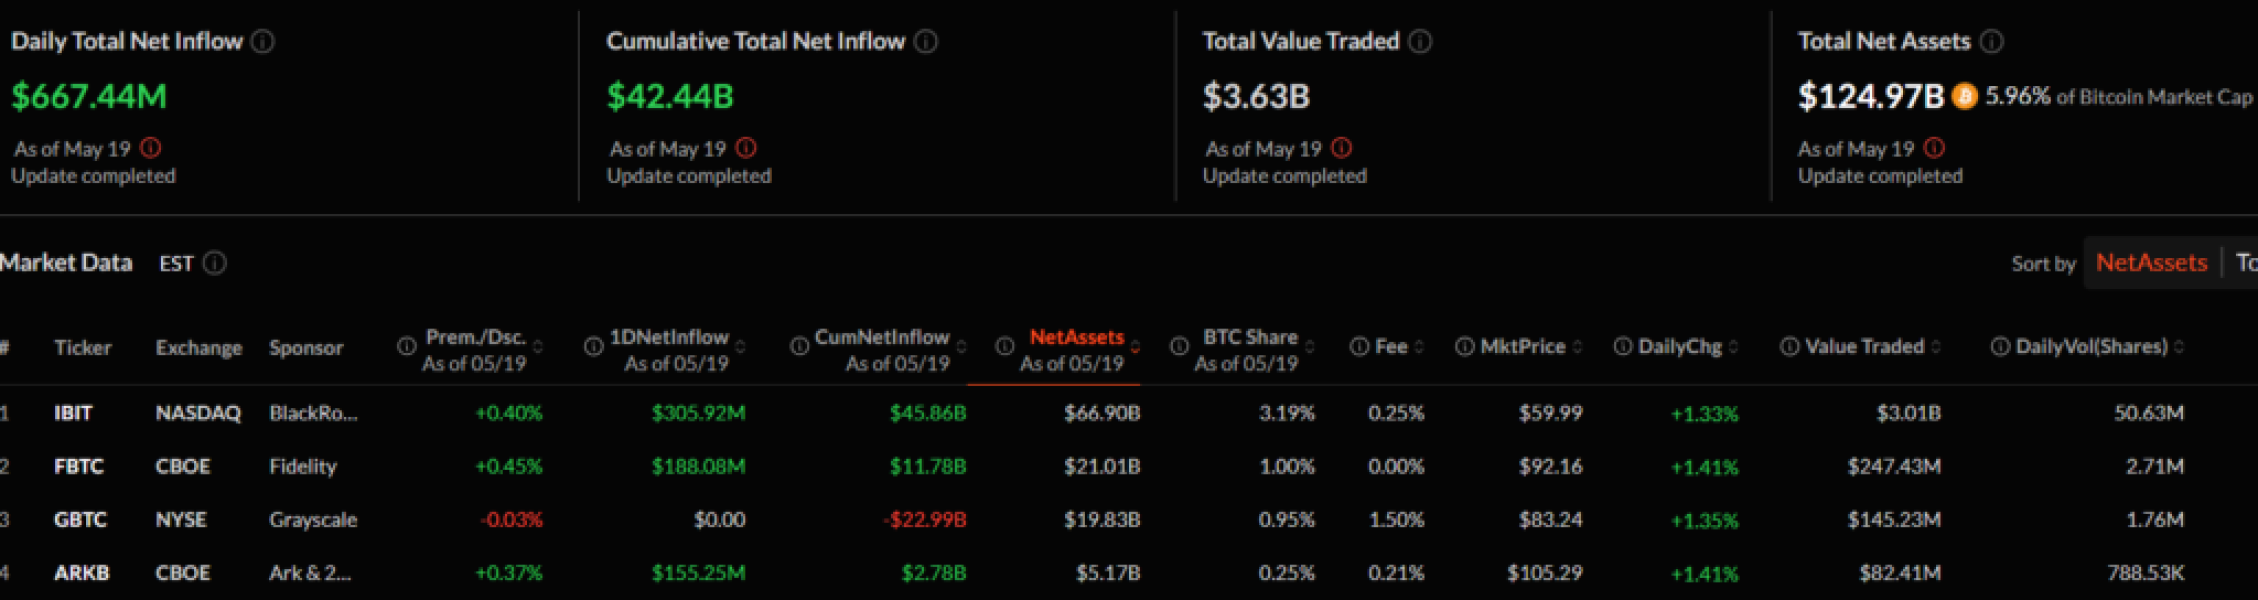Click the orange Bitcoin coin icon
2258x600 pixels.
pos(1964,96)
